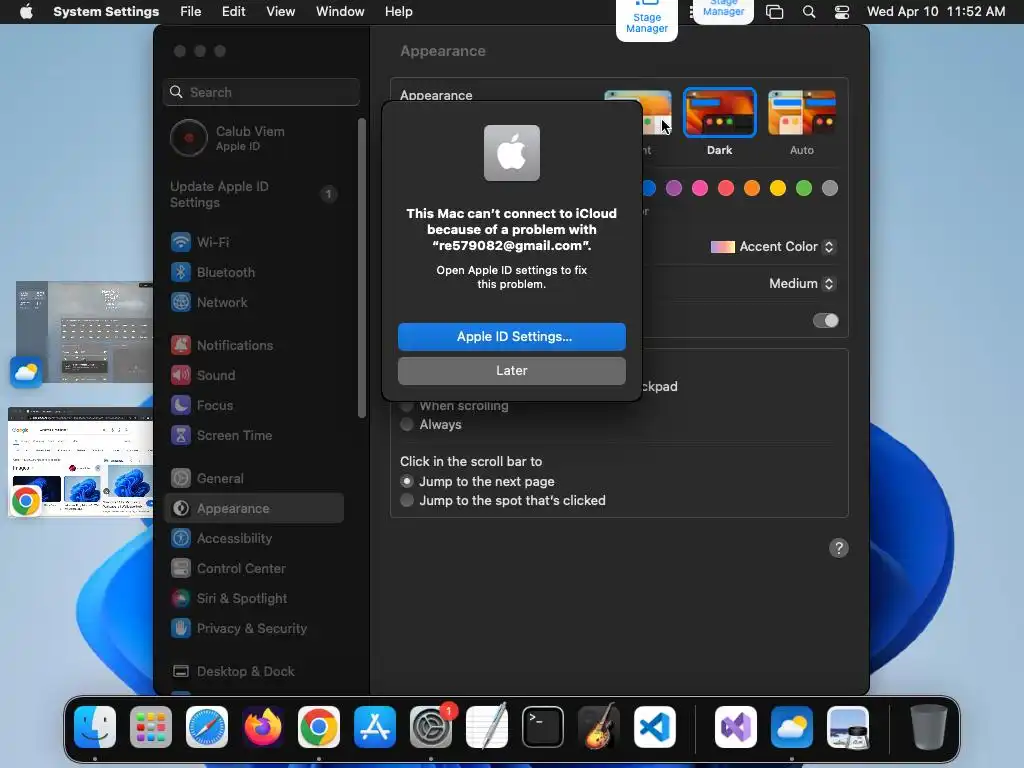Launch Visual Studio Code from Dock

click(655, 727)
